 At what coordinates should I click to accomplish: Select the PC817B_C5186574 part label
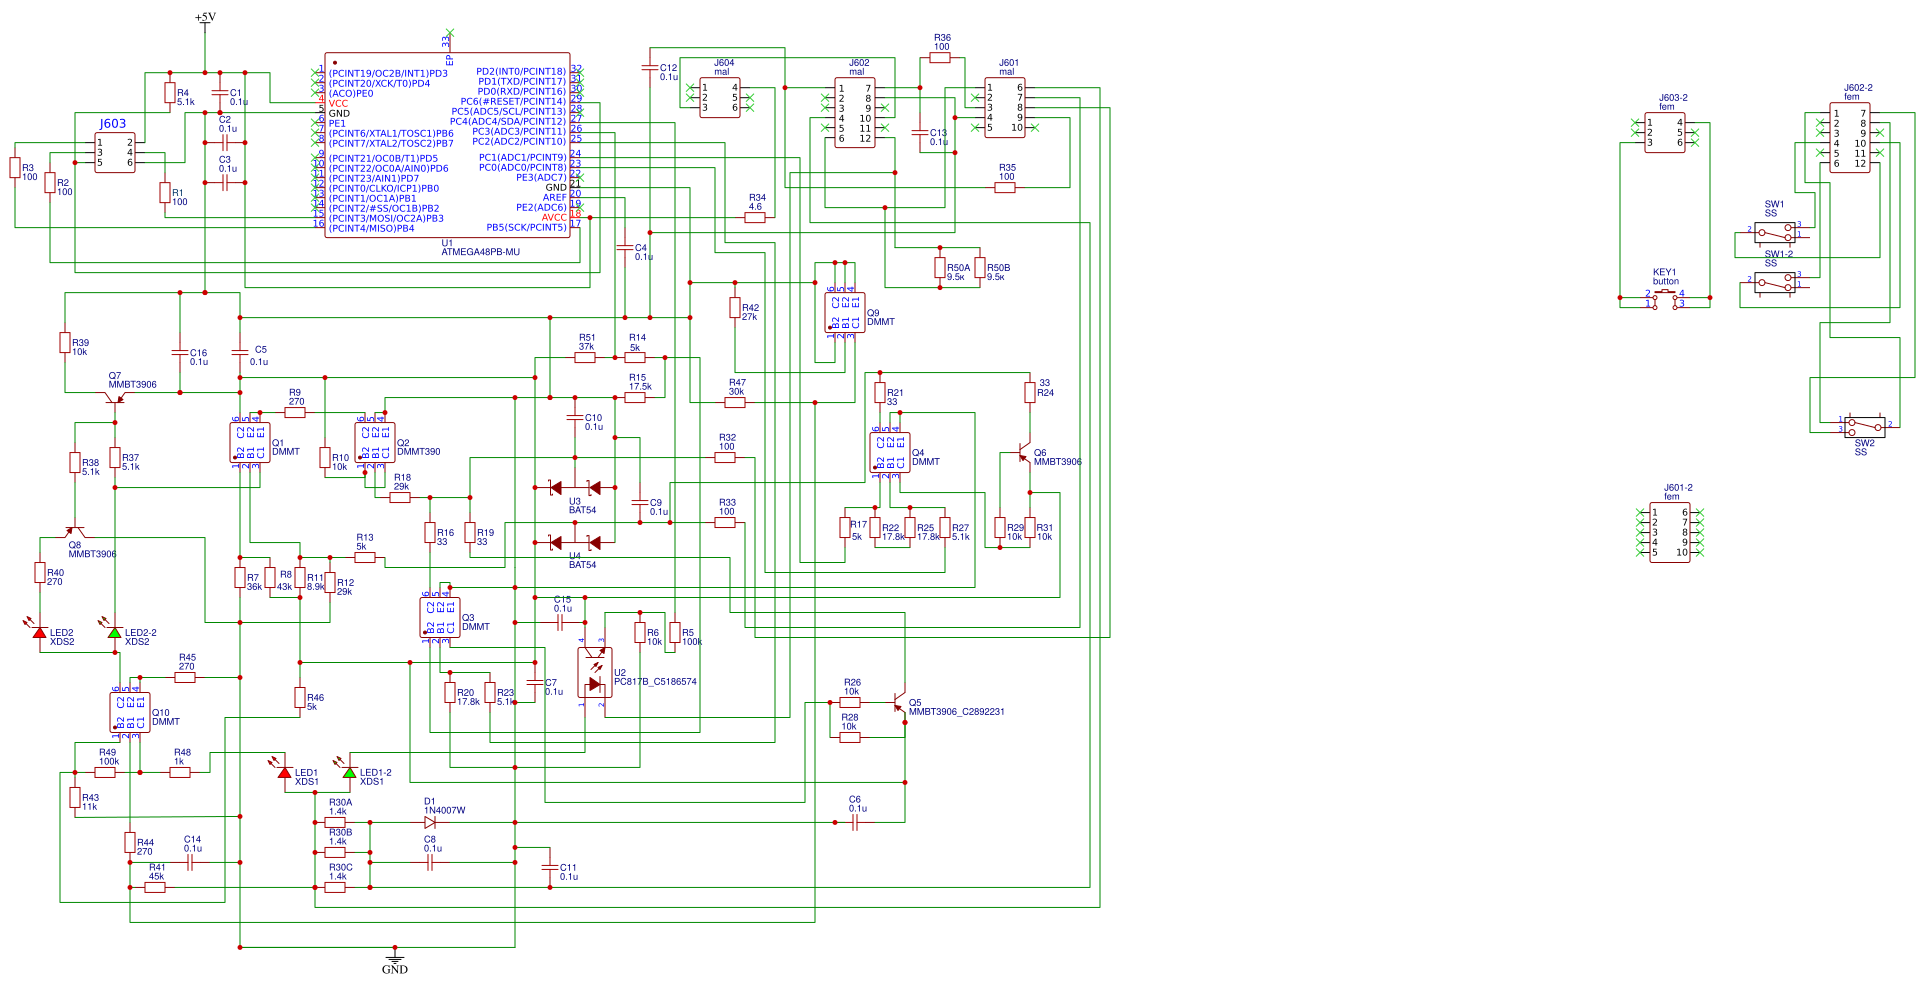655,682
